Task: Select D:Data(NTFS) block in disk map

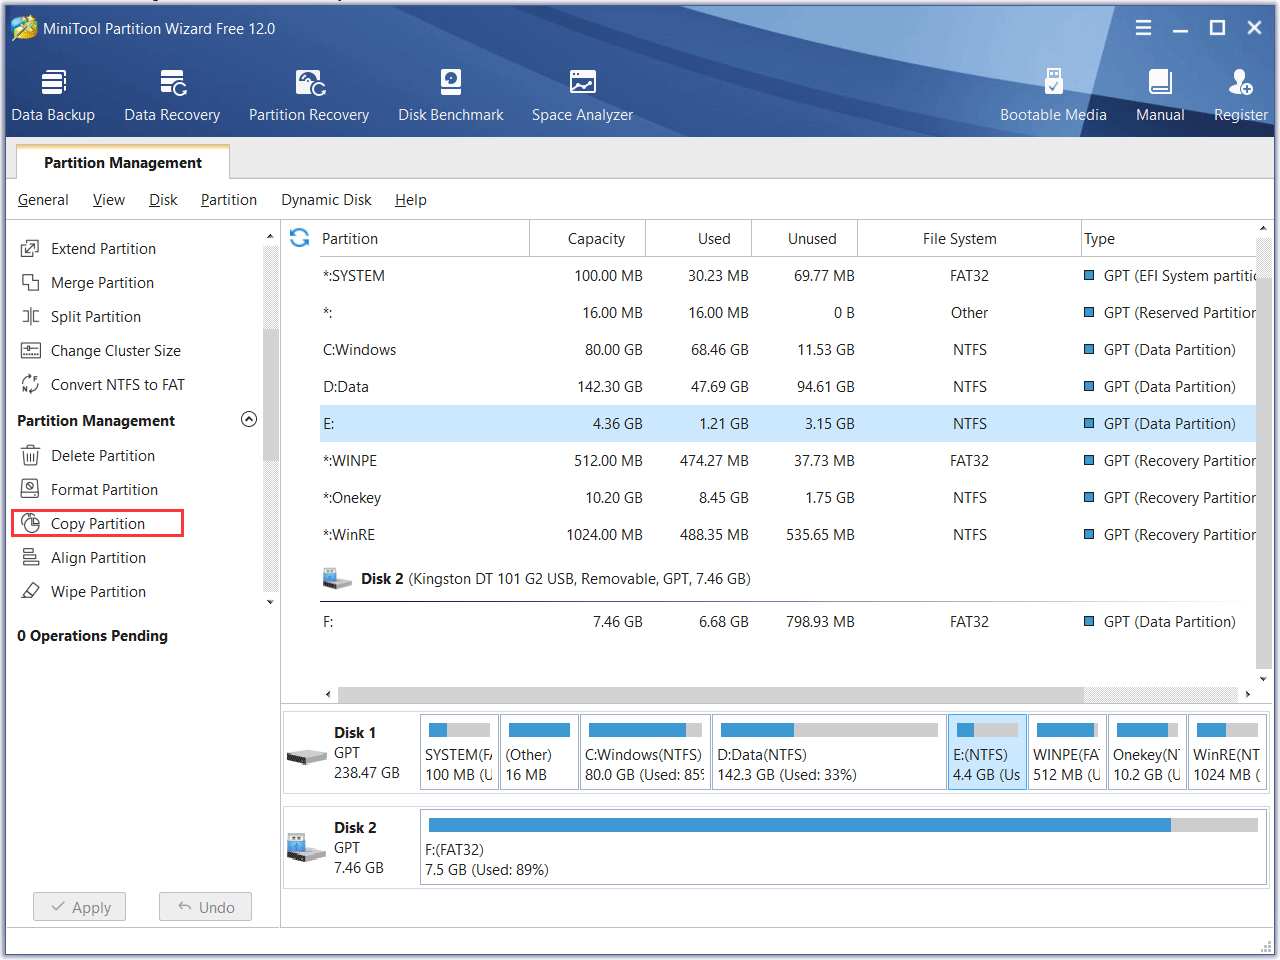Action: tap(829, 752)
